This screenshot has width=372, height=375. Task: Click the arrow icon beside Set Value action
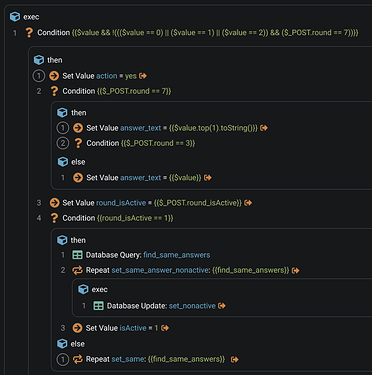pos(54,76)
